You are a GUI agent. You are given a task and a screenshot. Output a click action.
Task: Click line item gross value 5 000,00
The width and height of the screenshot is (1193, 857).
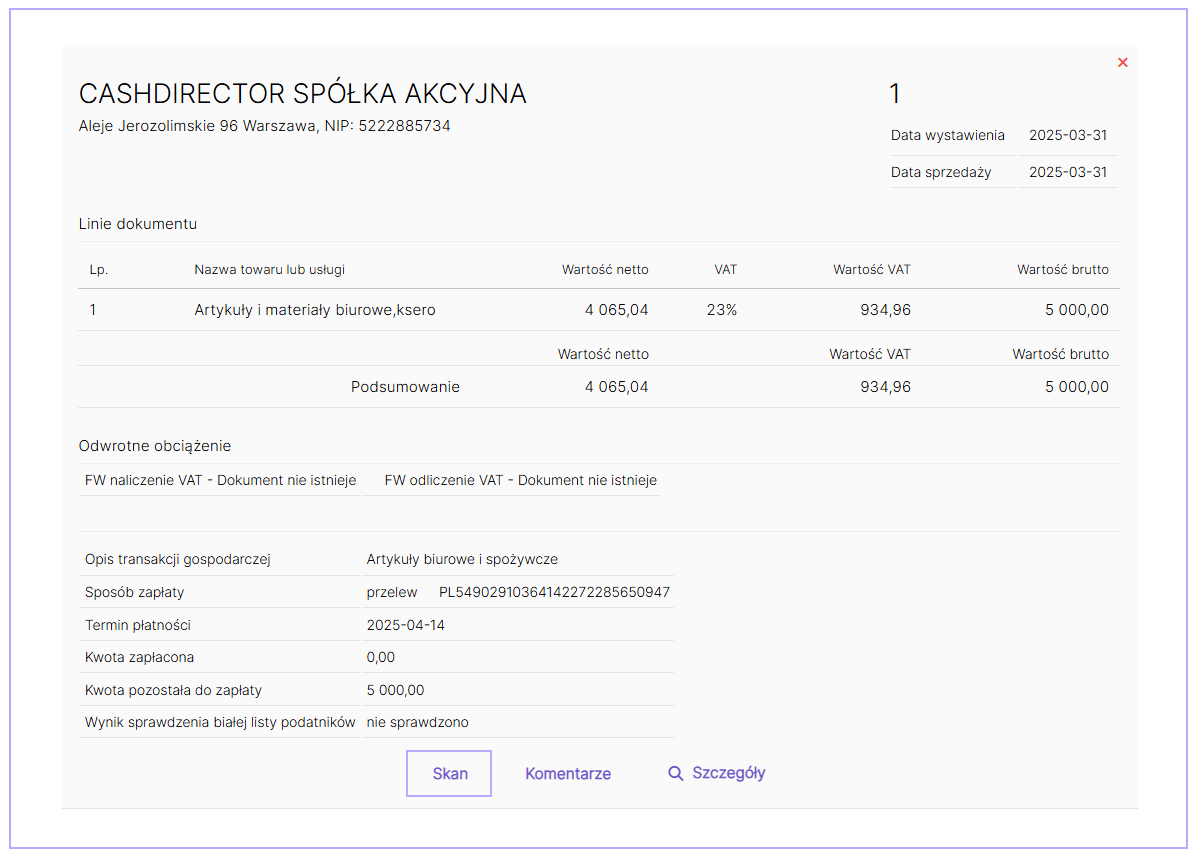tap(1077, 310)
